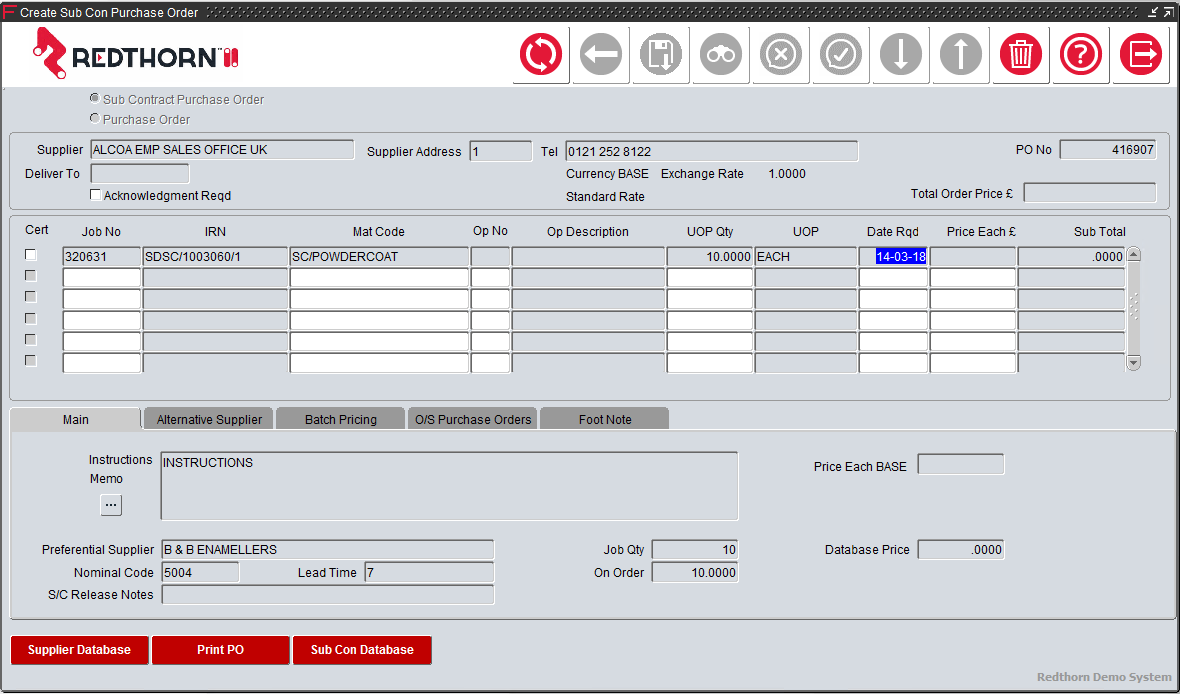Tick the Cert checkbox for job 320631
Viewport: 1180px width, 694px height.
click(x=30, y=255)
